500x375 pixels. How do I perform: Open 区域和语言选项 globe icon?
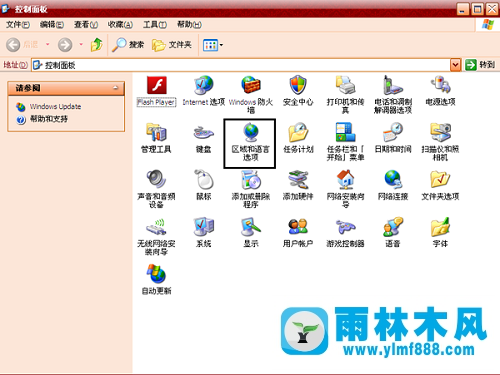[250, 142]
